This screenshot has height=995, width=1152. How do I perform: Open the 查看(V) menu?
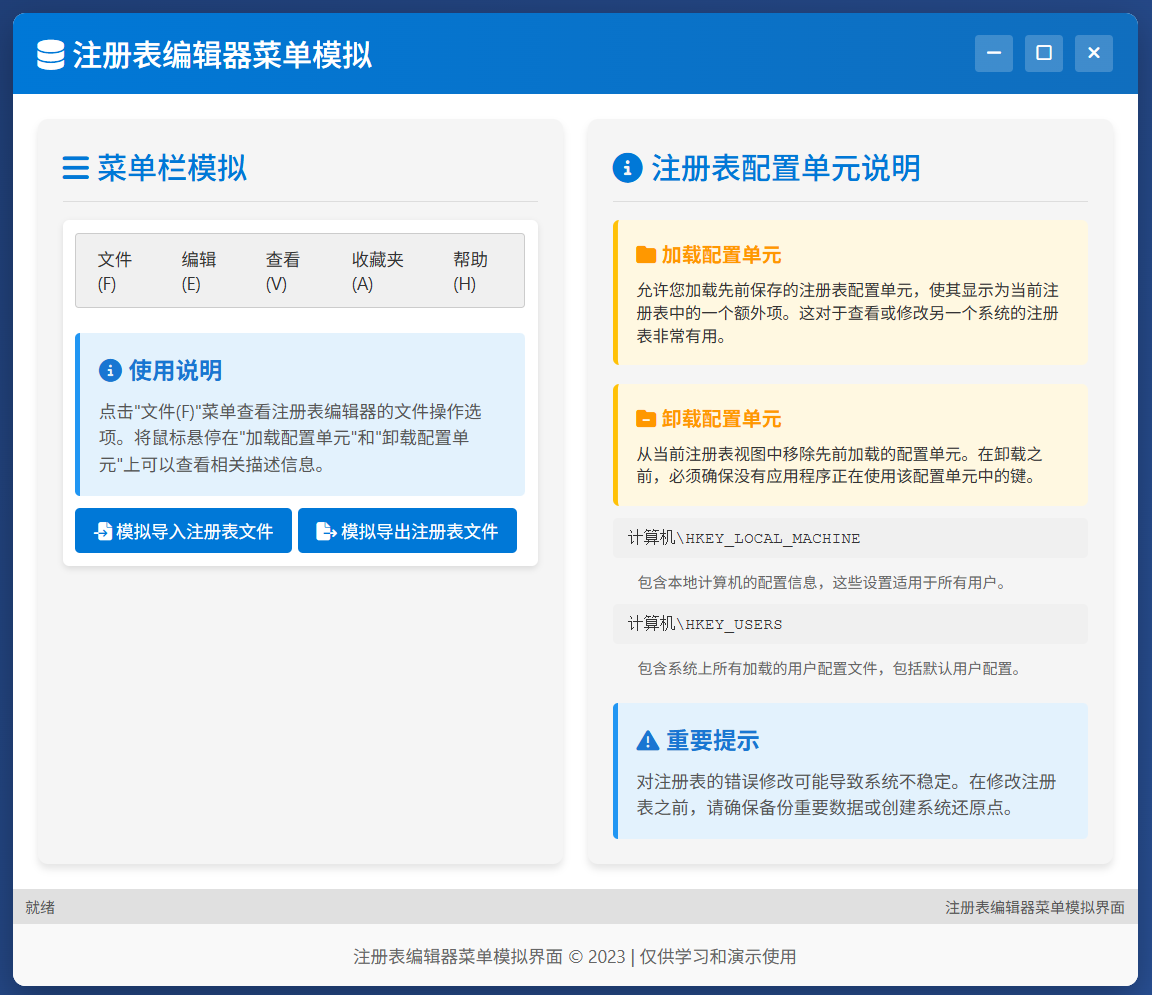[x=283, y=271]
